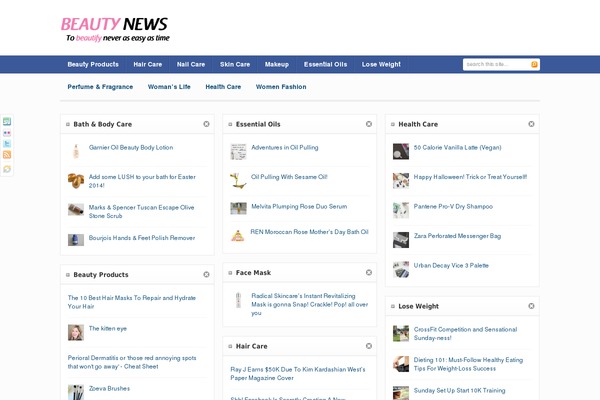The height and width of the screenshot is (400, 600).
Task: Open the Hair Care menu item
Action: [148, 64]
